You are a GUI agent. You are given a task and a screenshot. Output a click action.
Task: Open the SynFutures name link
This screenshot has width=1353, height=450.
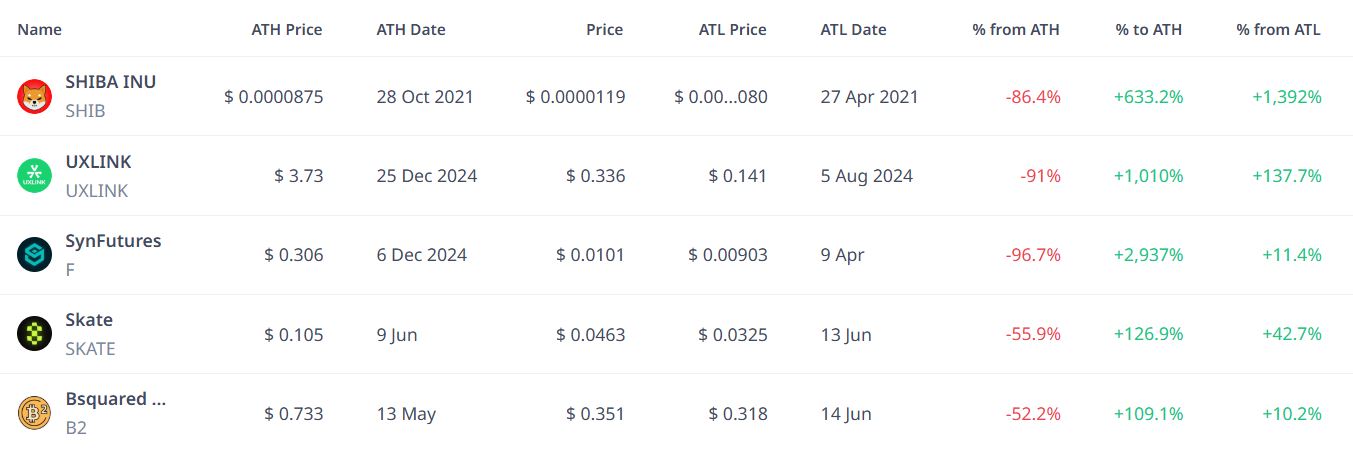(x=113, y=241)
